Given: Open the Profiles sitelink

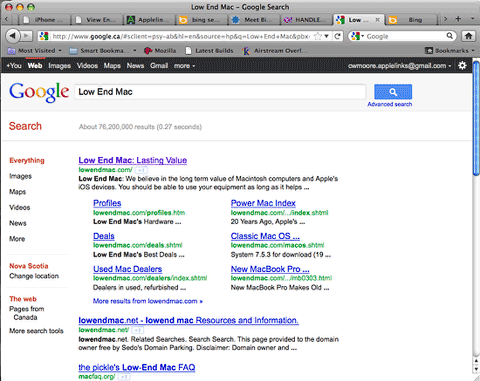Looking at the screenshot, I should pos(107,203).
